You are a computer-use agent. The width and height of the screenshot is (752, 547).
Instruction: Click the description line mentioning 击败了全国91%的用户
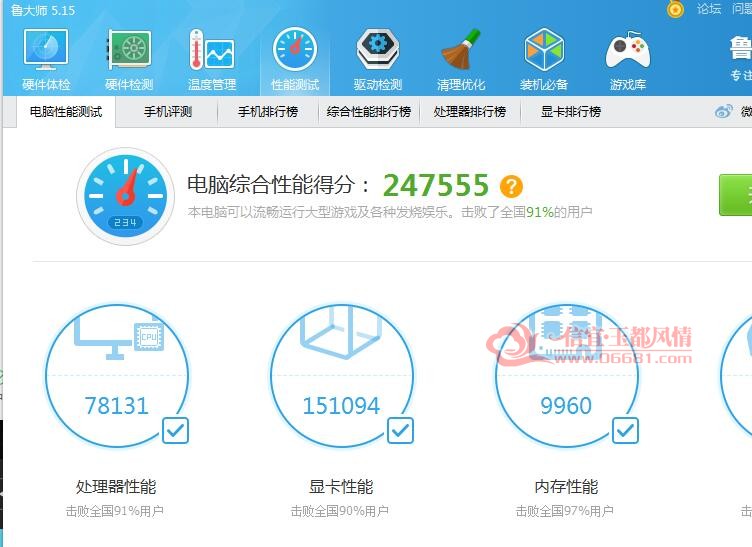390,212
